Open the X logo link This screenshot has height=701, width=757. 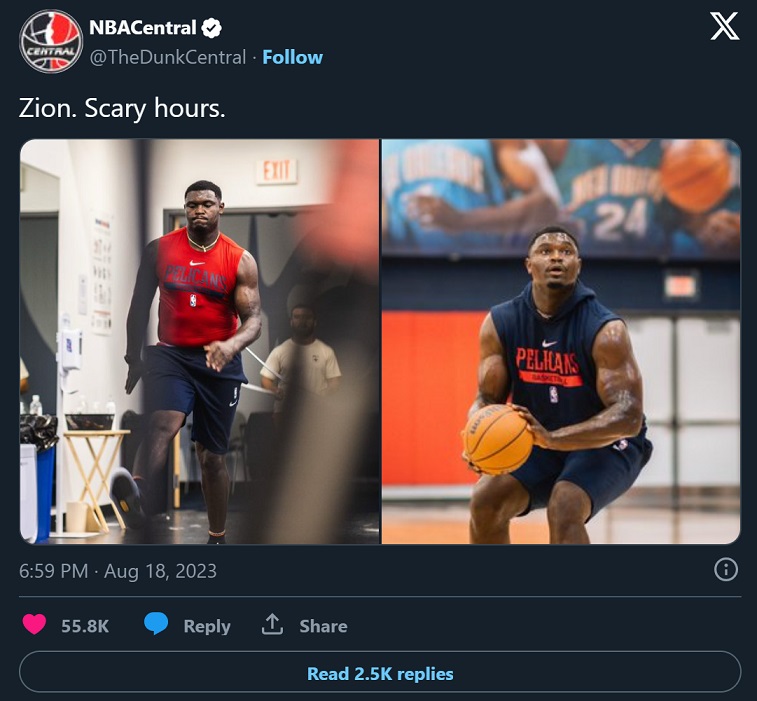pos(724,27)
